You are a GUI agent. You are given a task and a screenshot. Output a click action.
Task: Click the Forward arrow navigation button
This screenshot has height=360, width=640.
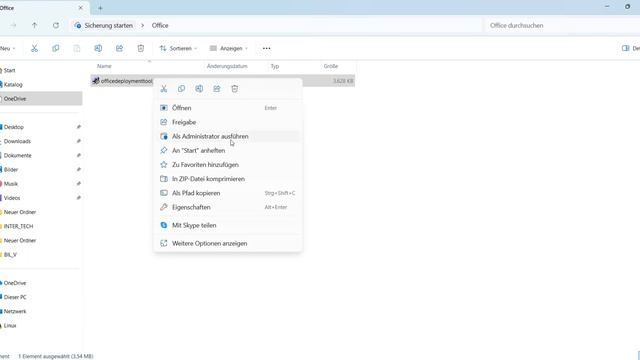pyautogui.click(x=13, y=25)
